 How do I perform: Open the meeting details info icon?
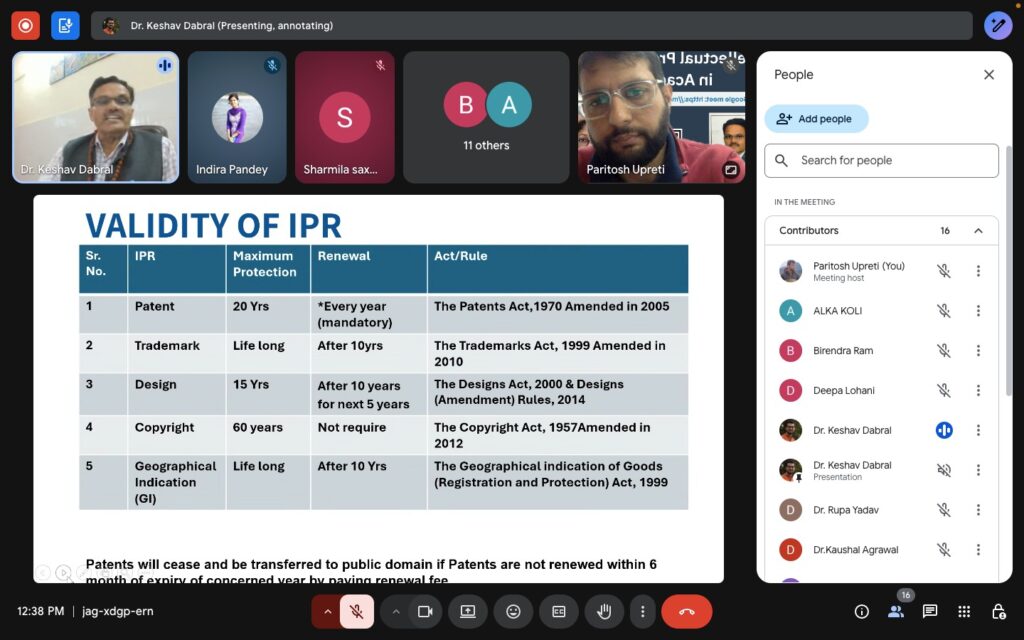click(x=861, y=611)
